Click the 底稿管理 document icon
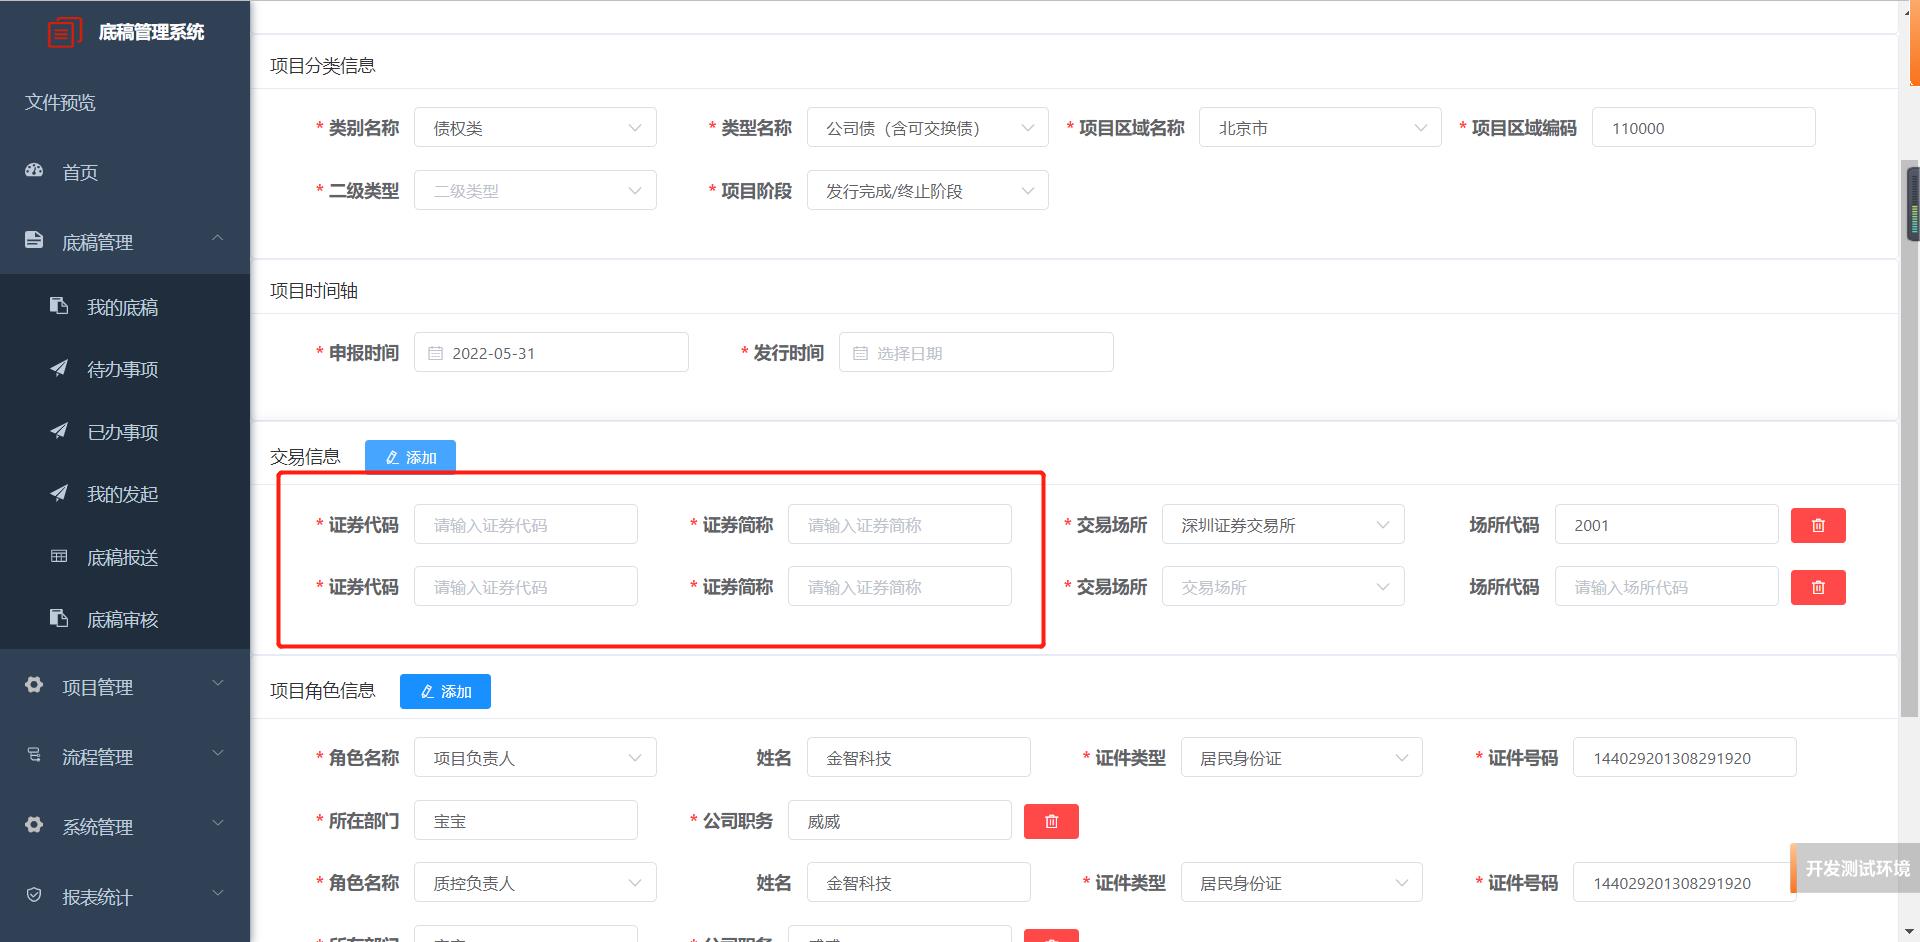 34,240
